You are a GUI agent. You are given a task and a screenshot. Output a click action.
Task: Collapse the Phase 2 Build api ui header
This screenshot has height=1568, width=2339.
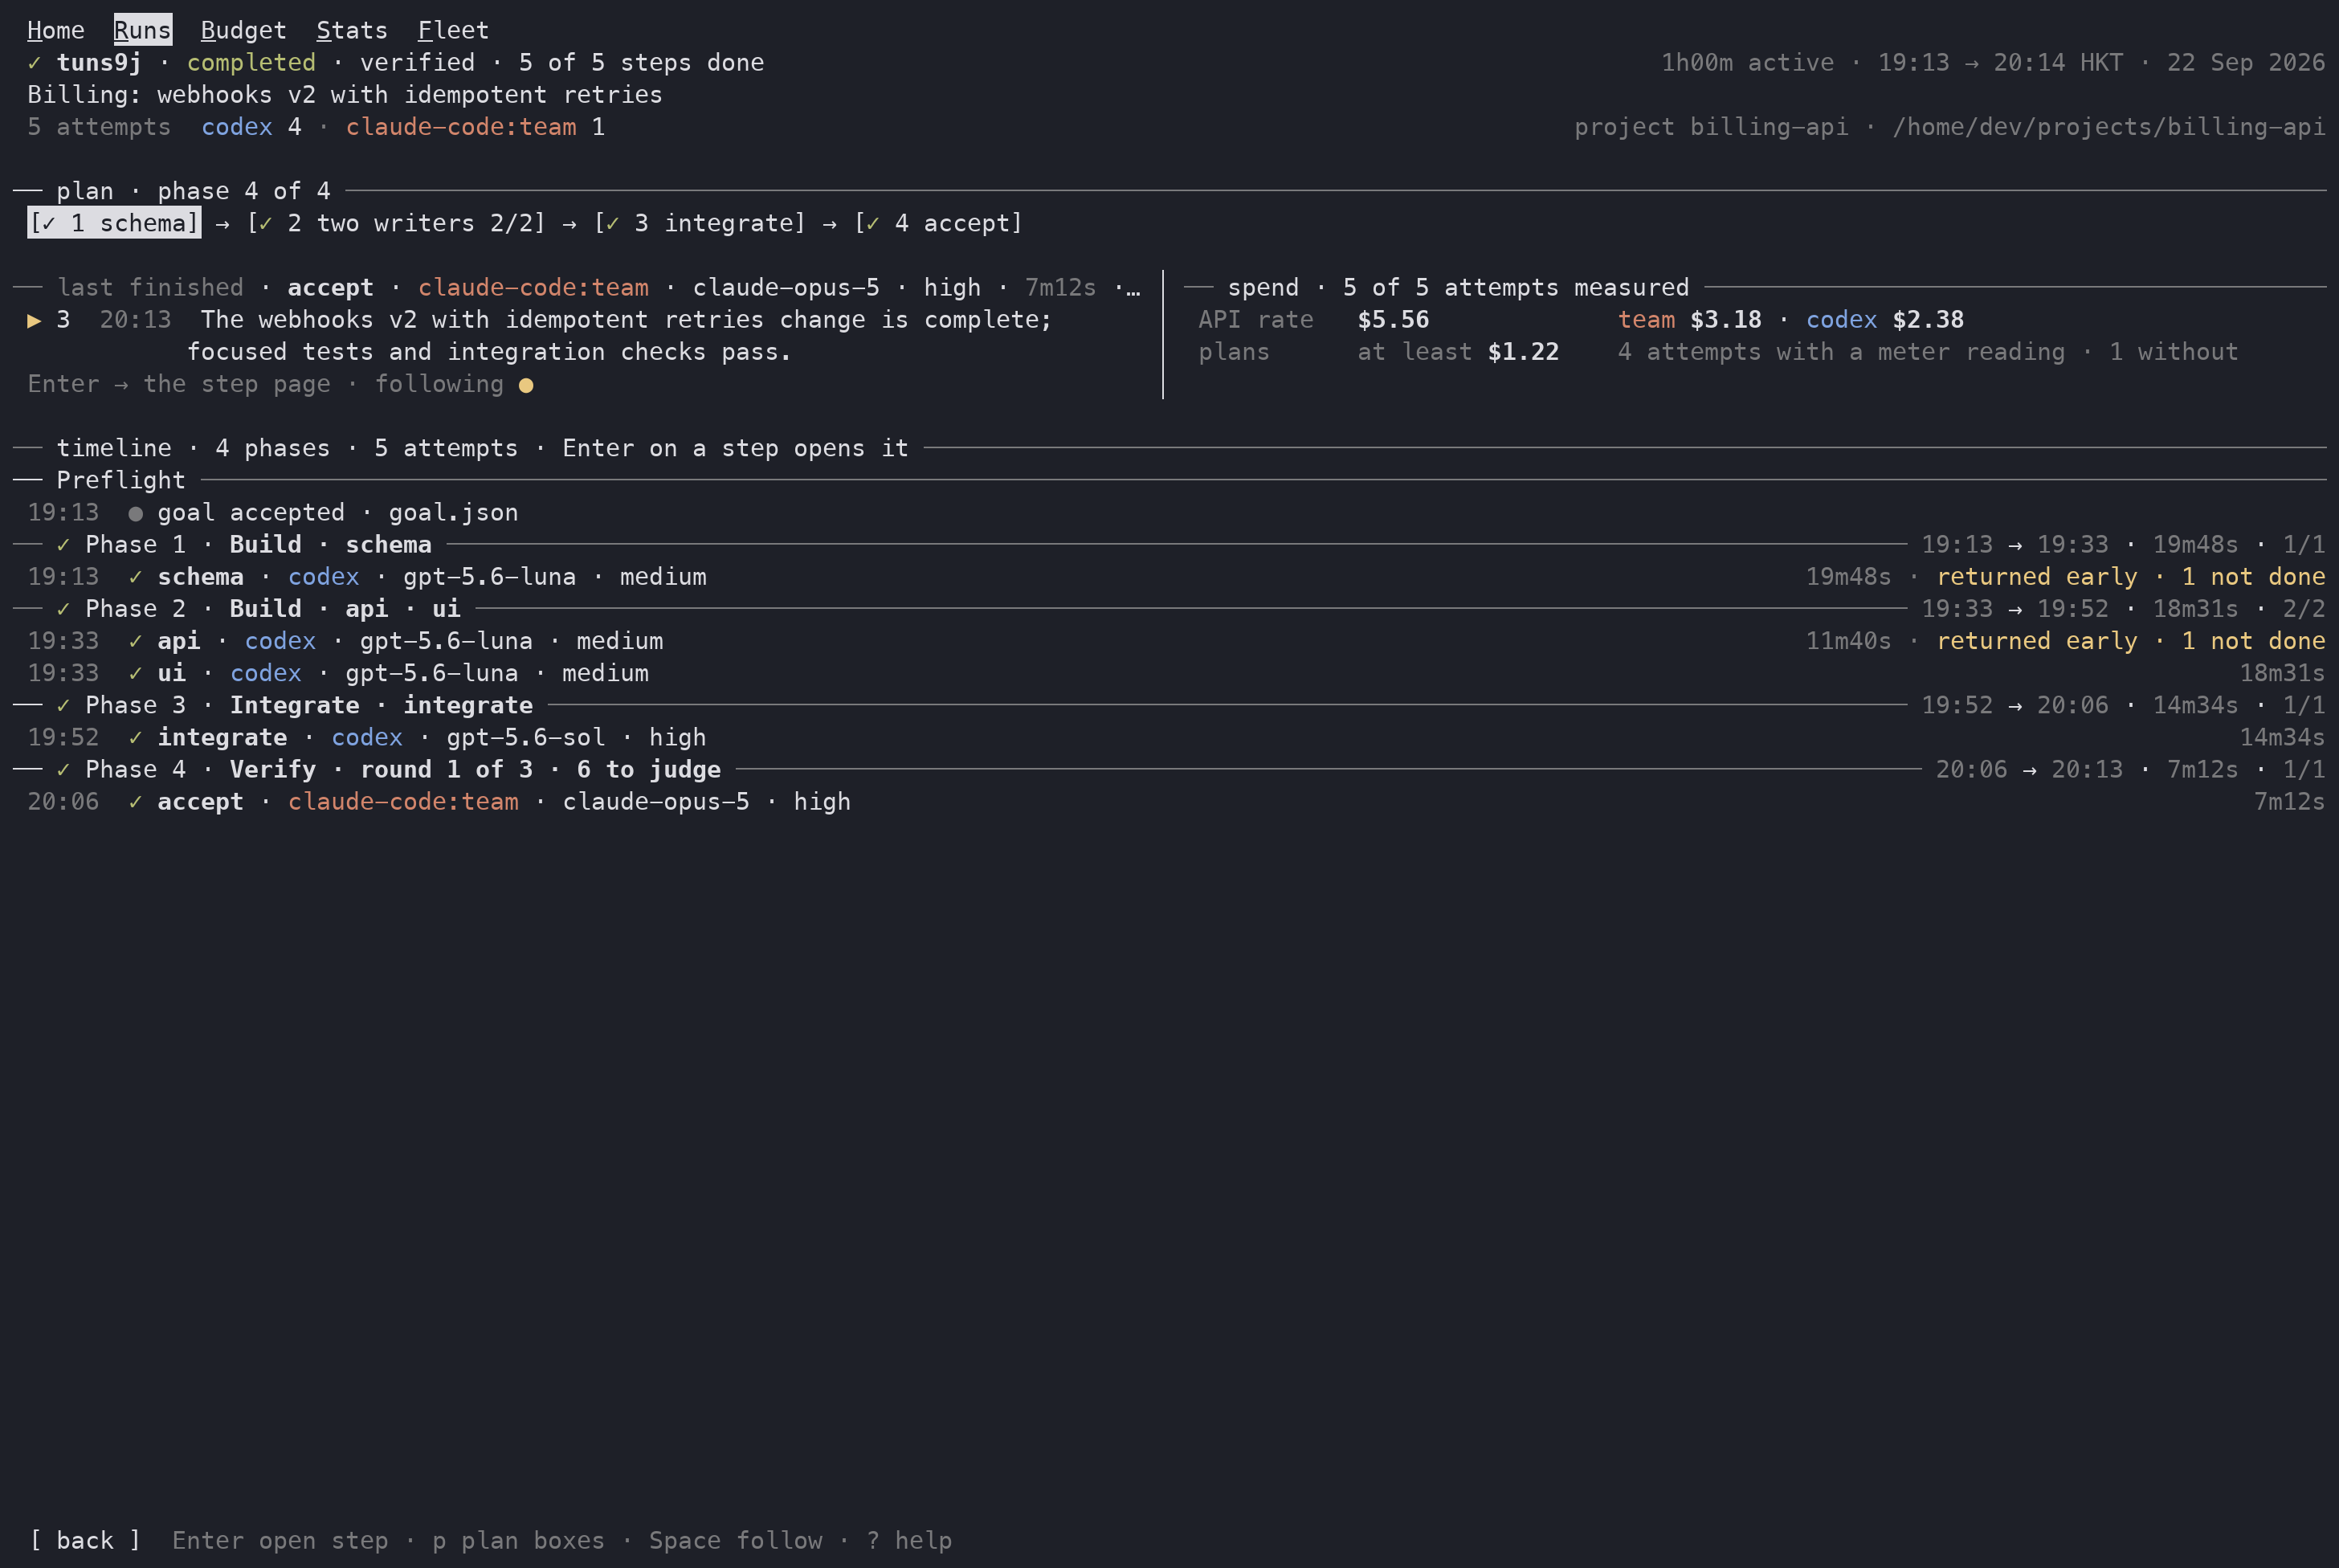(1169, 608)
